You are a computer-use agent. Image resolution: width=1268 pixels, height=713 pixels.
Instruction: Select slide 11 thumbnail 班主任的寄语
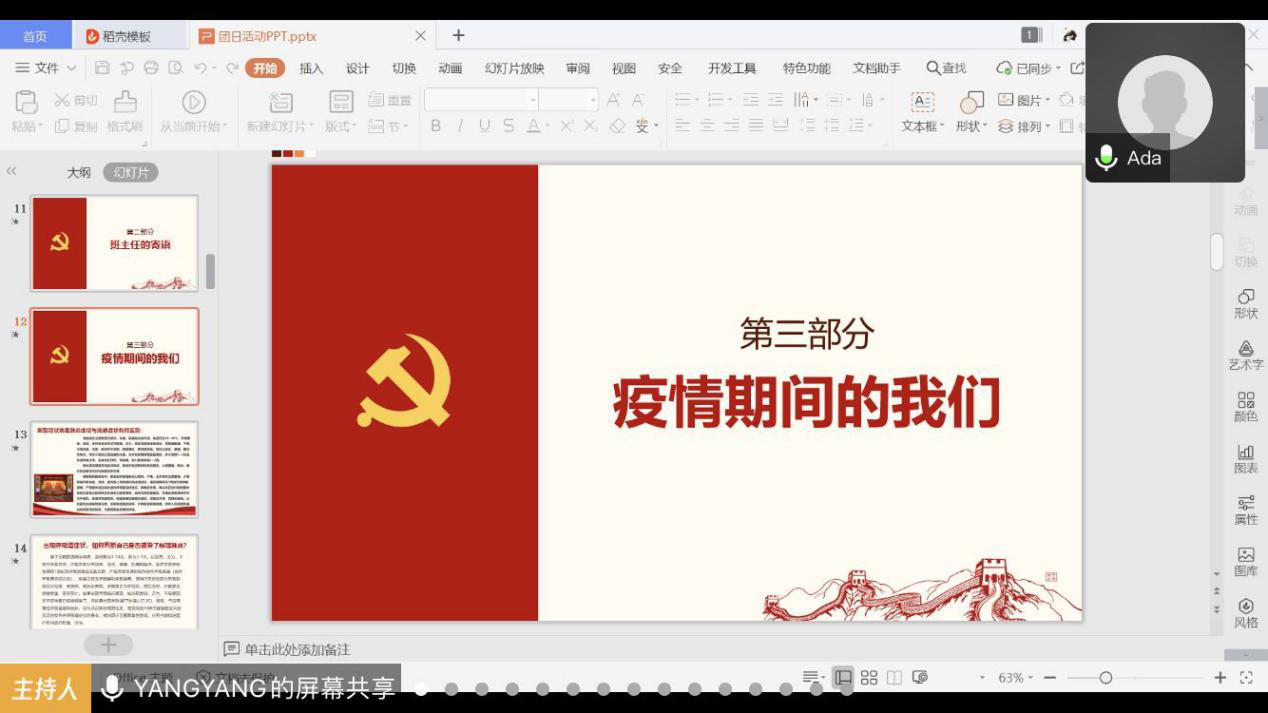point(114,243)
